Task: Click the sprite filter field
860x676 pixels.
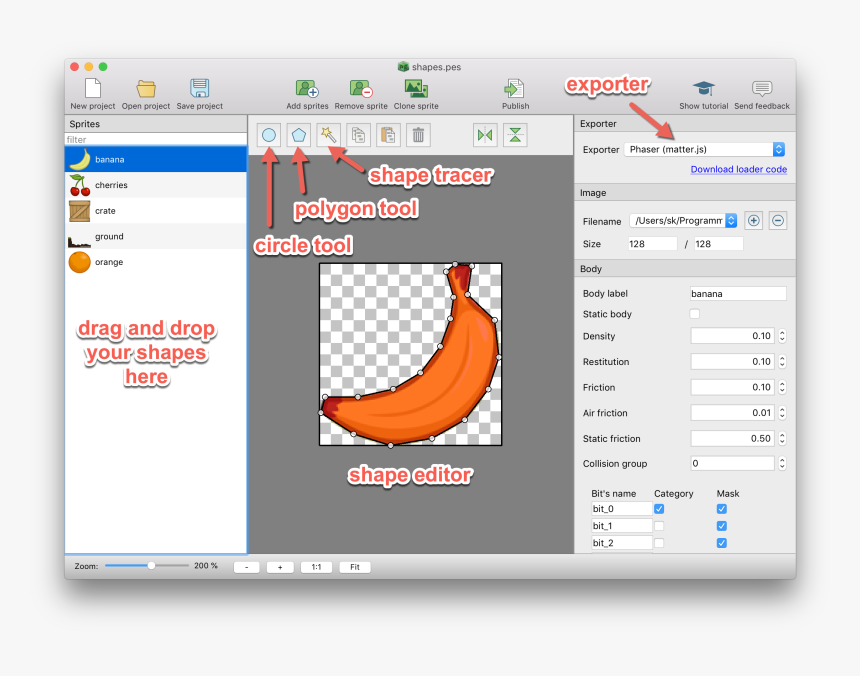Action: (x=156, y=139)
